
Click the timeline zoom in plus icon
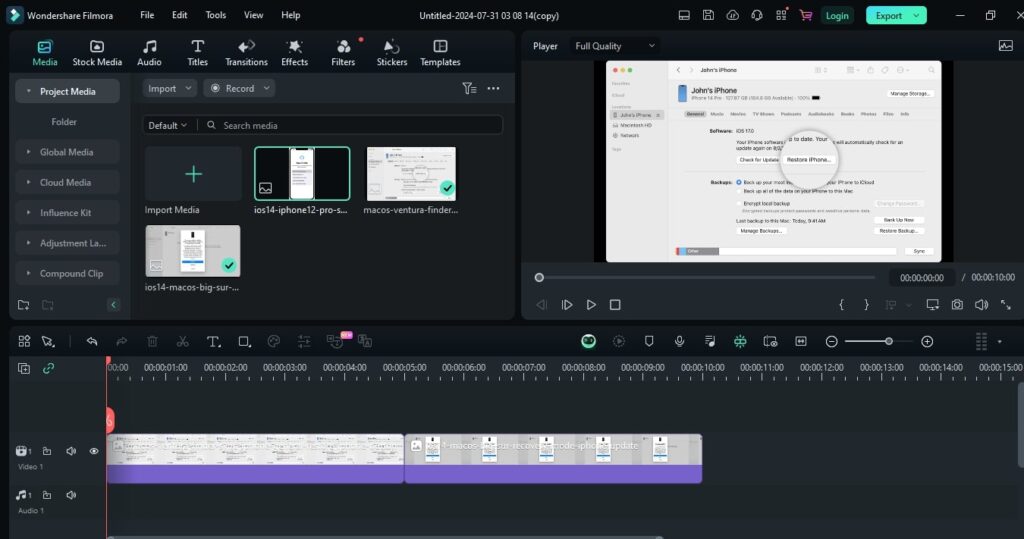[927, 342]
